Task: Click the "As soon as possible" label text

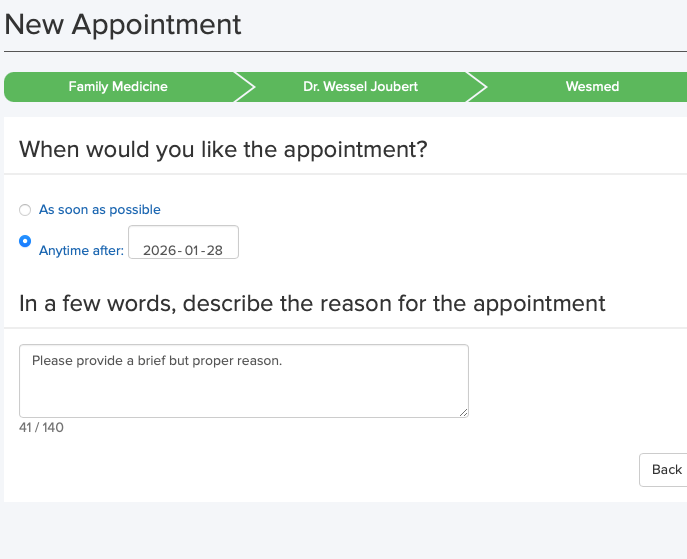Action: (x=99, y=210)
